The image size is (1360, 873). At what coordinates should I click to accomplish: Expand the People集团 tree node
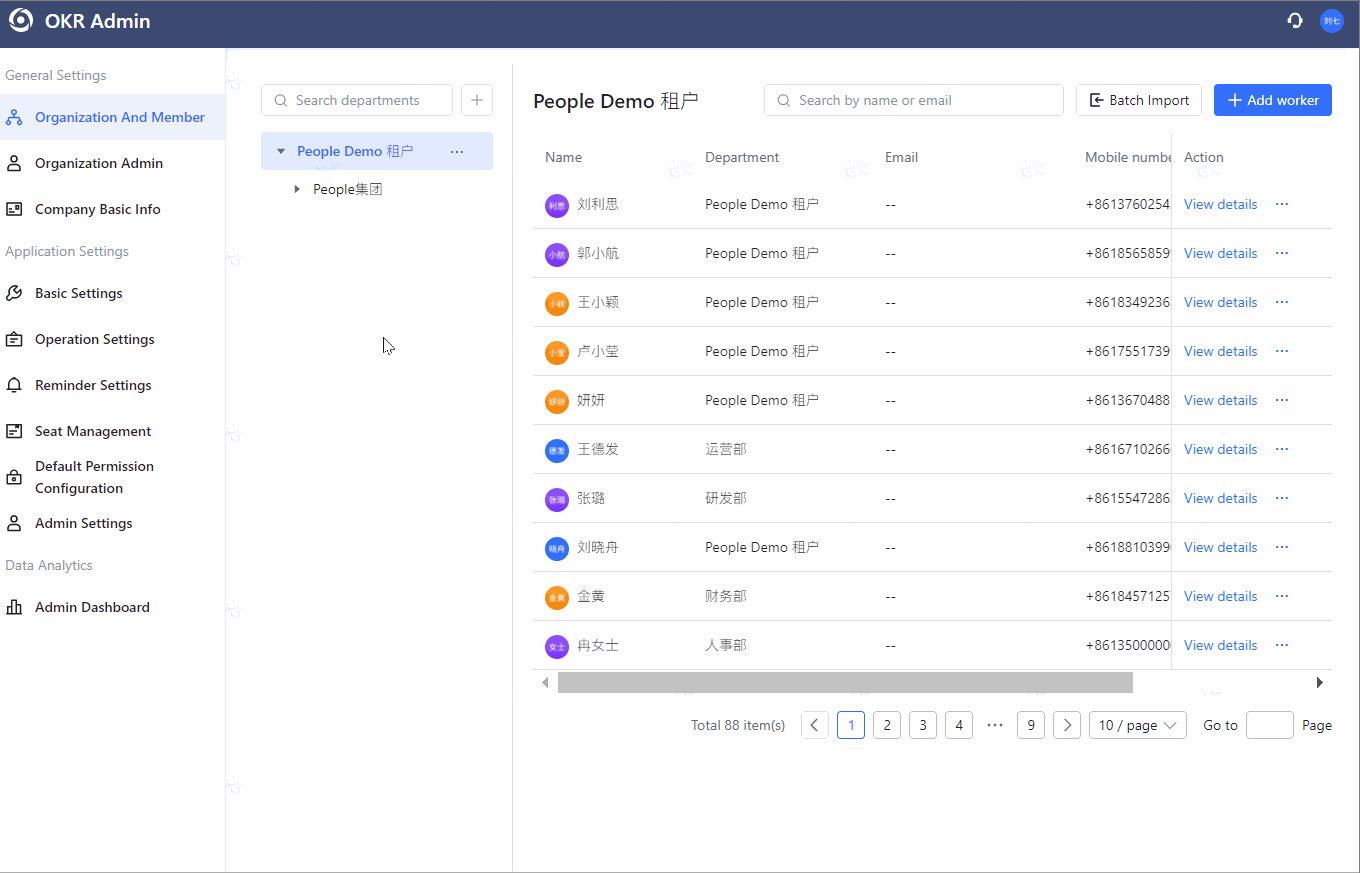(296, 188)
